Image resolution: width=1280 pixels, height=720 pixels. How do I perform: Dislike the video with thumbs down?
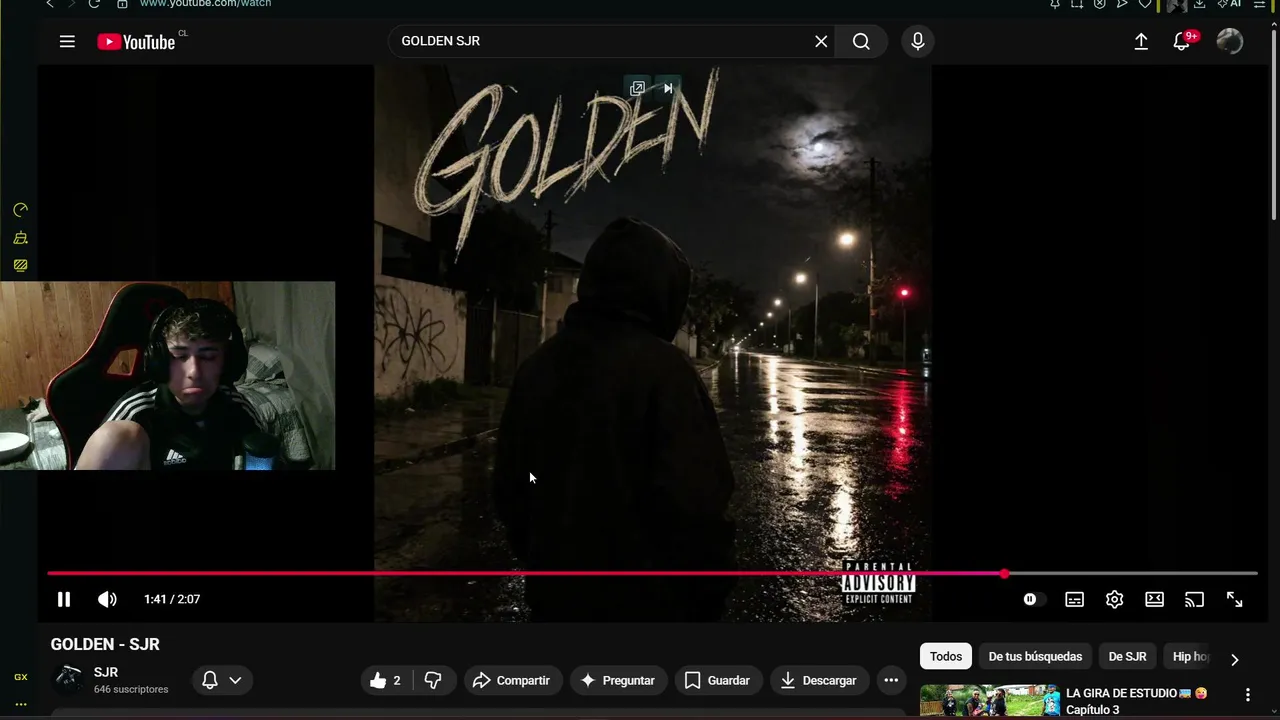tap(433, 680)
